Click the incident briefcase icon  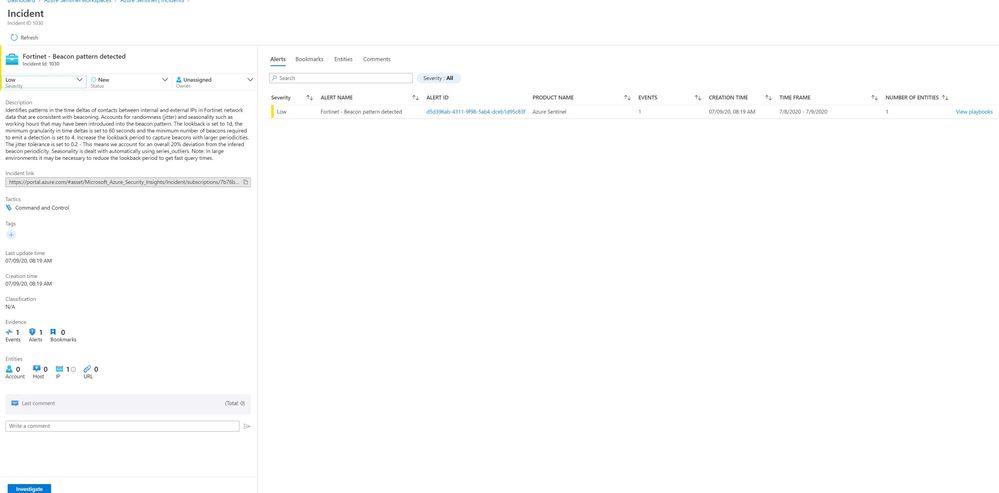[12, 60]
